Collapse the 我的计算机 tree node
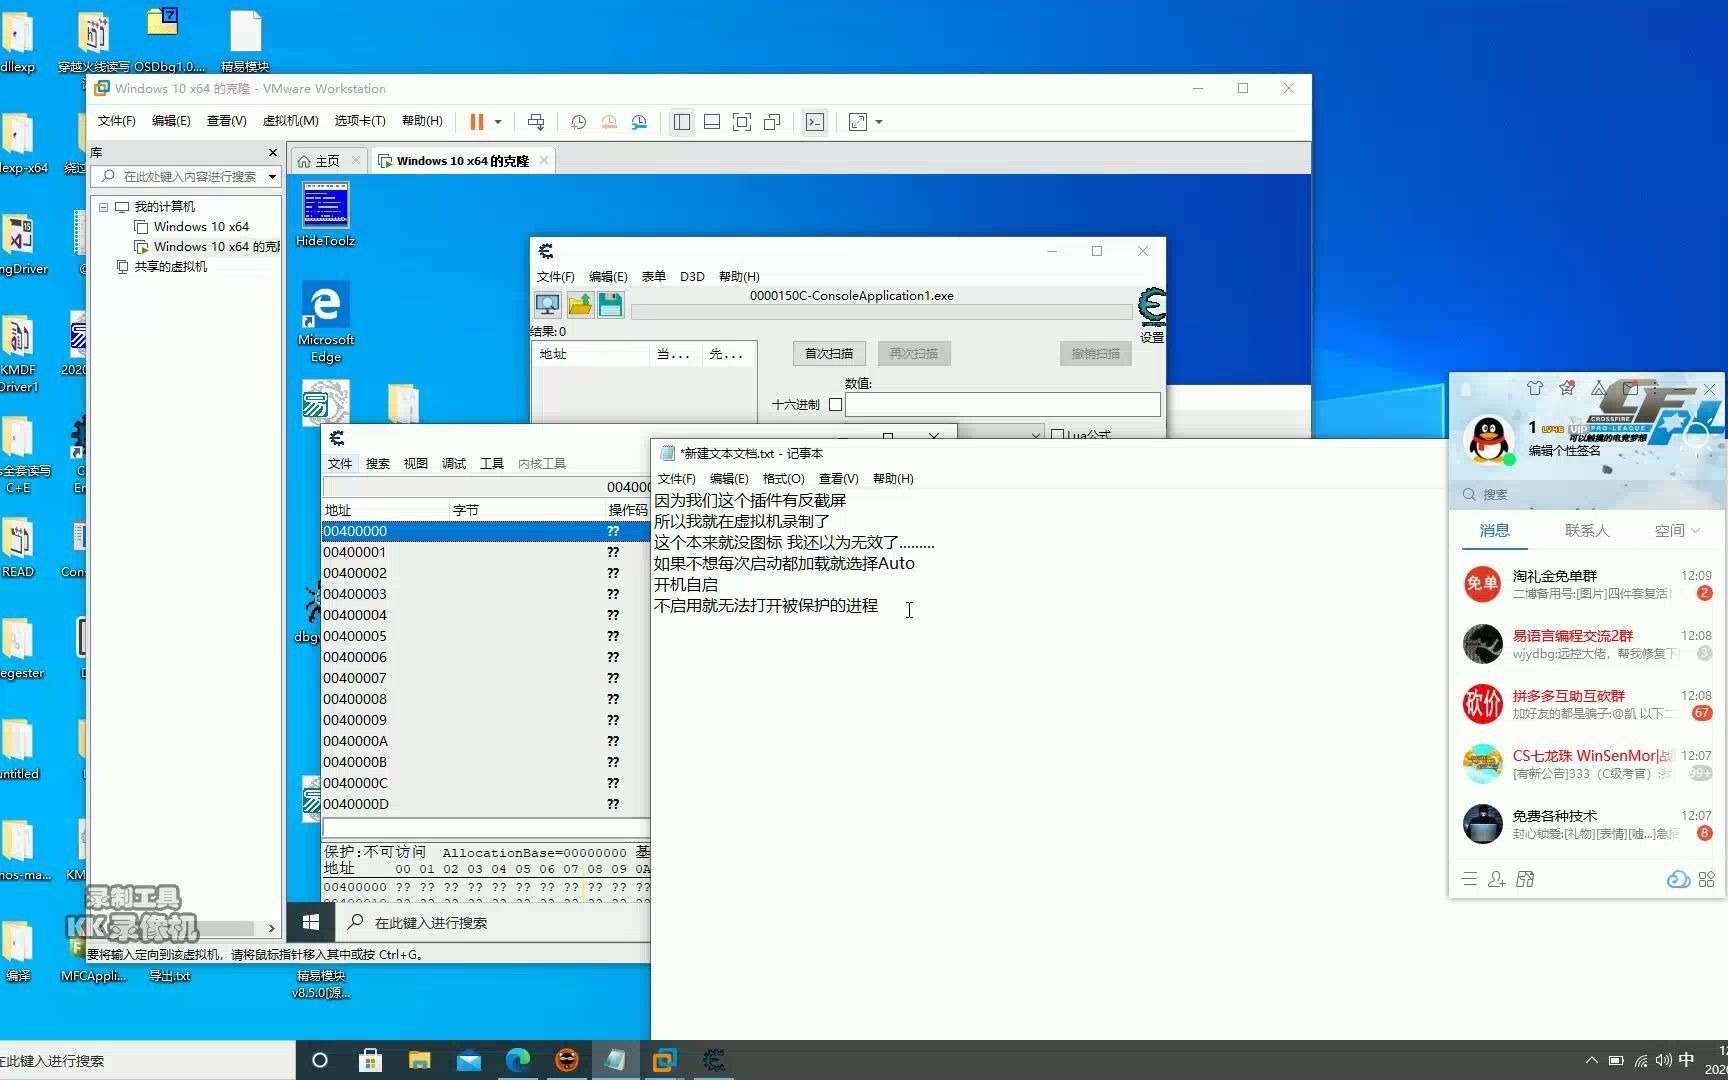 103,206
